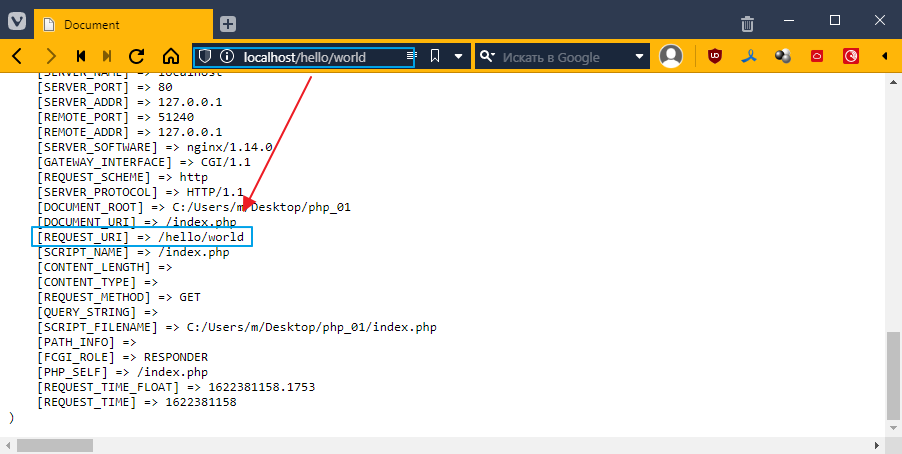Open the Vivaldi menu button
Image resolution: width=902 pixels, height=454 pixels.
point(16,23)
